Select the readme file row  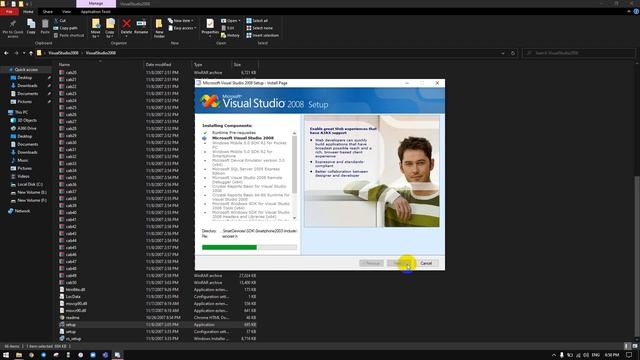pos(158,318)
